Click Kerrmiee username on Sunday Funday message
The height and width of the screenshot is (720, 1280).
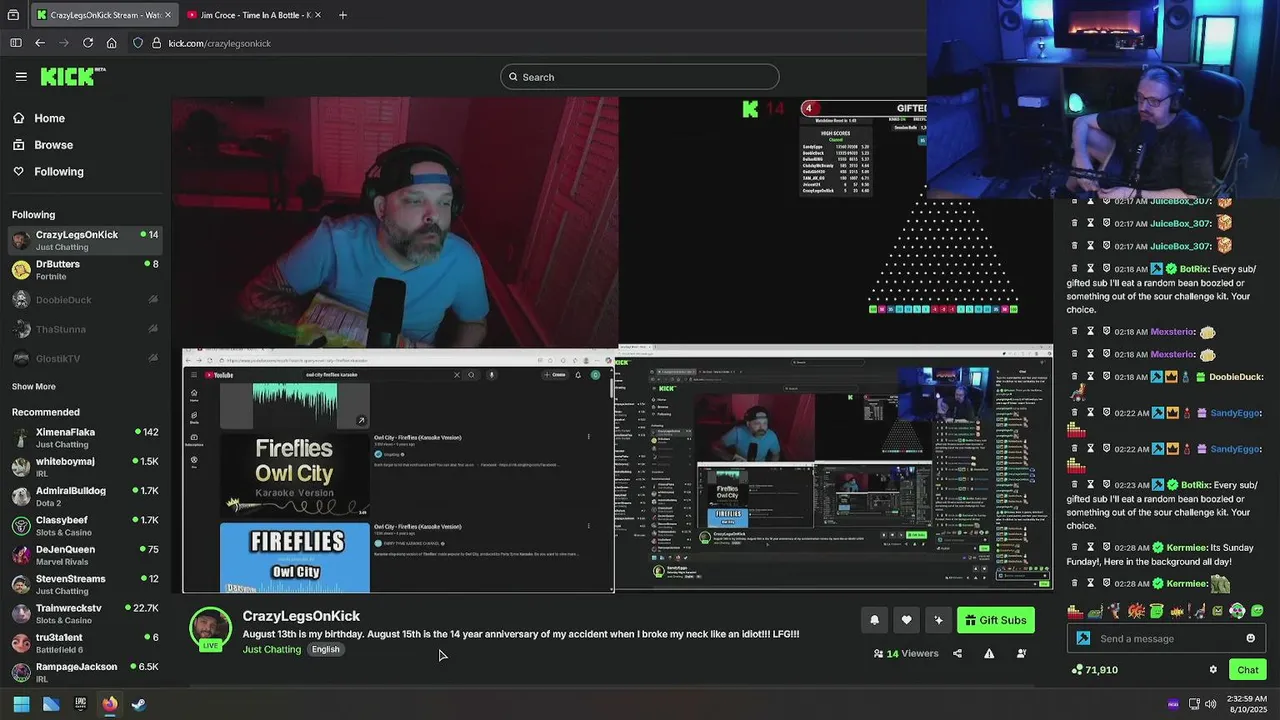click(1186, 548)
